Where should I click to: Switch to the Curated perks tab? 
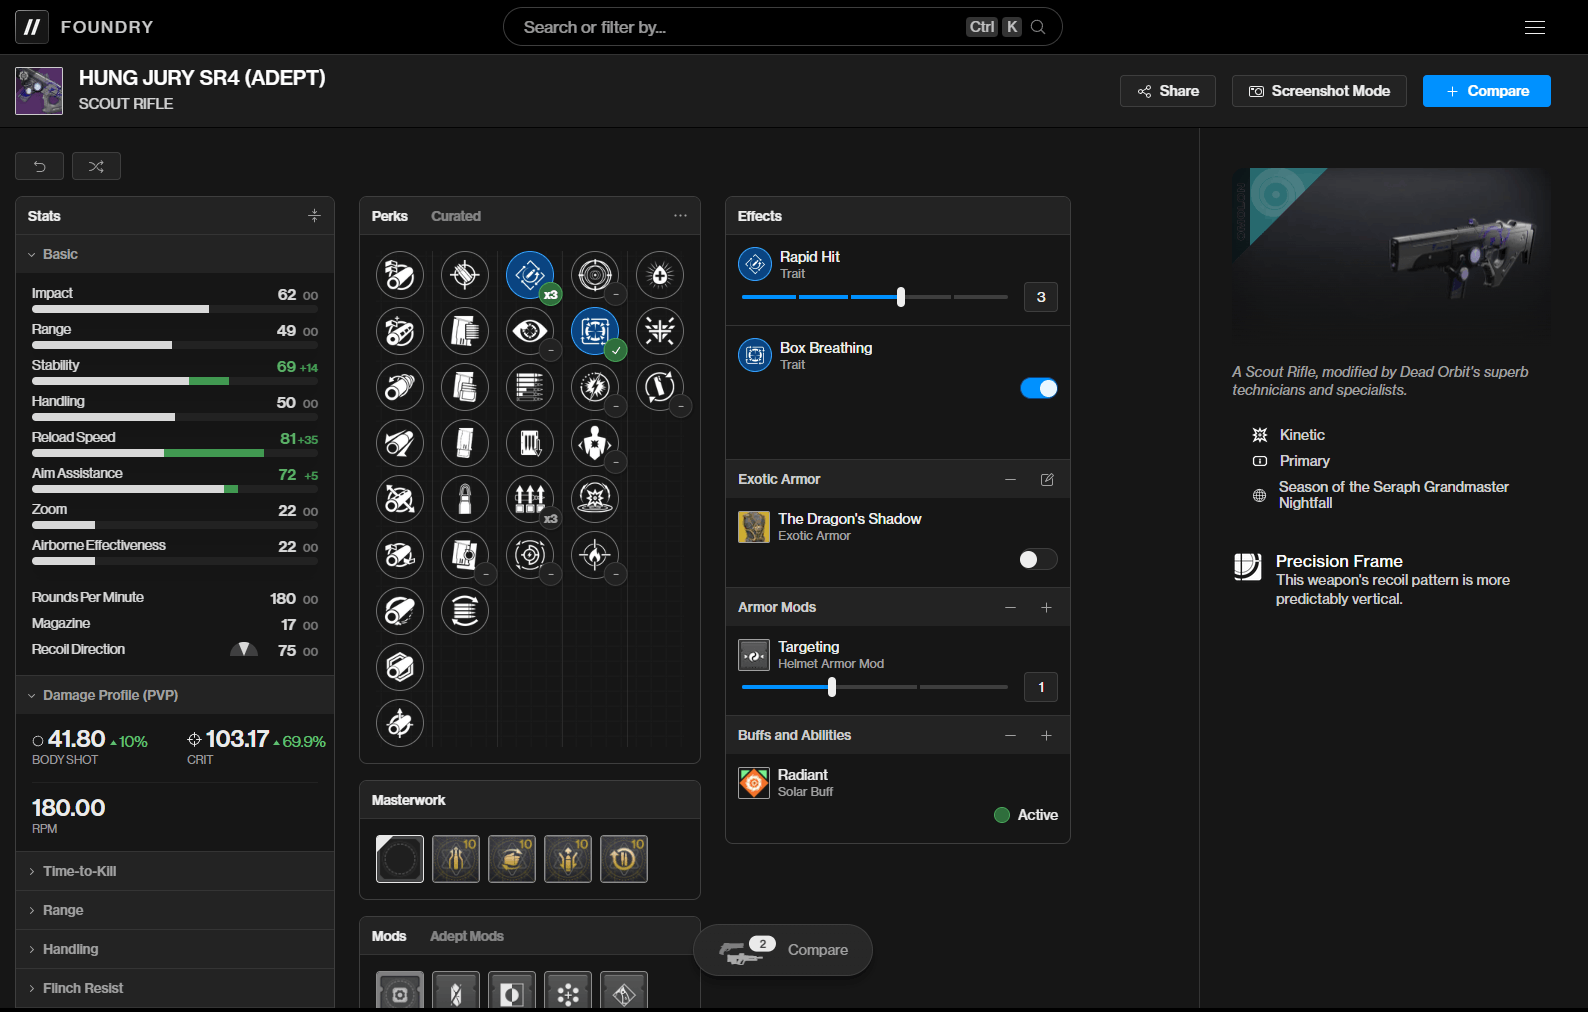coord(456,216)
